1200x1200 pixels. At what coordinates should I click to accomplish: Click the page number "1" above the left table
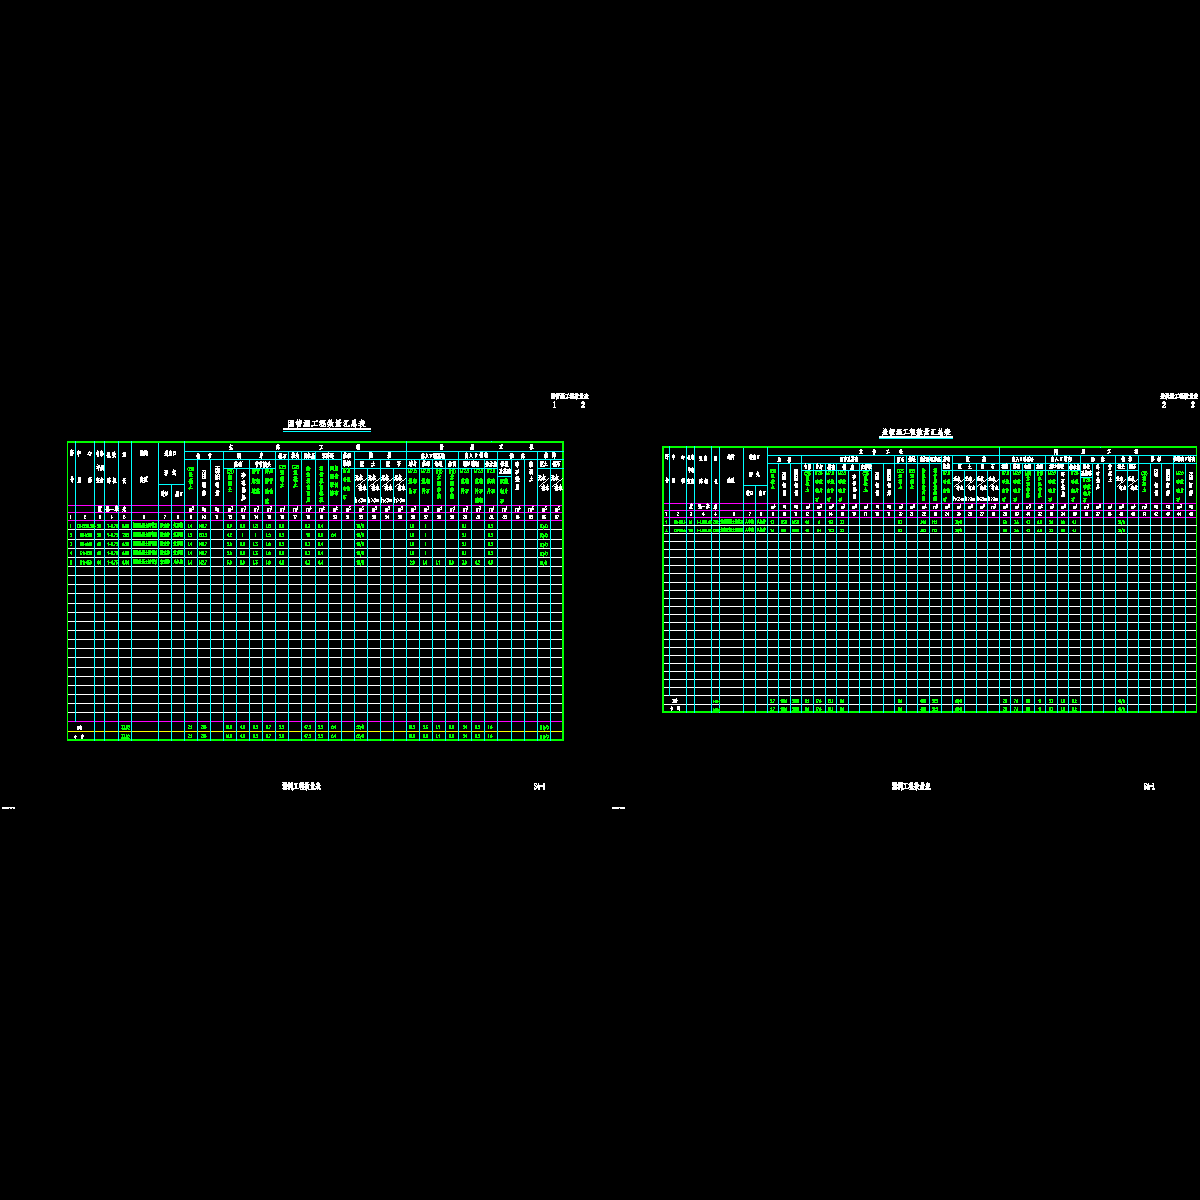(x=554, y=405)
